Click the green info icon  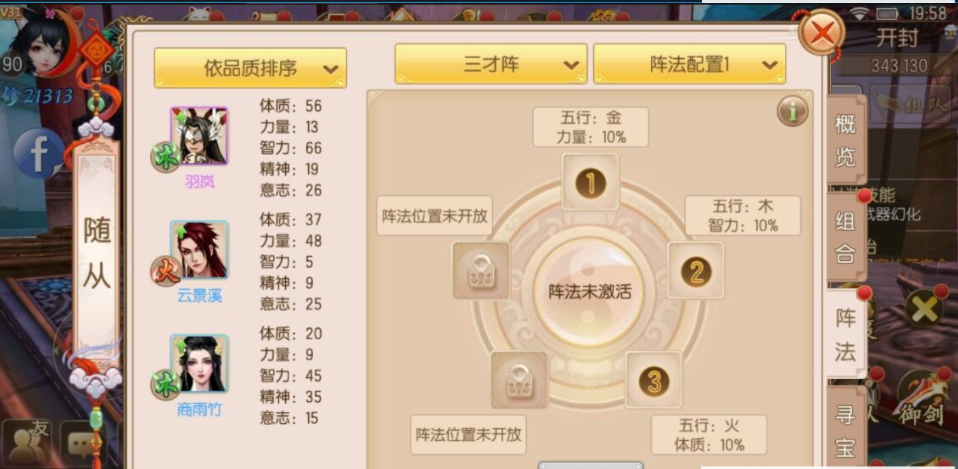point(792,111)
